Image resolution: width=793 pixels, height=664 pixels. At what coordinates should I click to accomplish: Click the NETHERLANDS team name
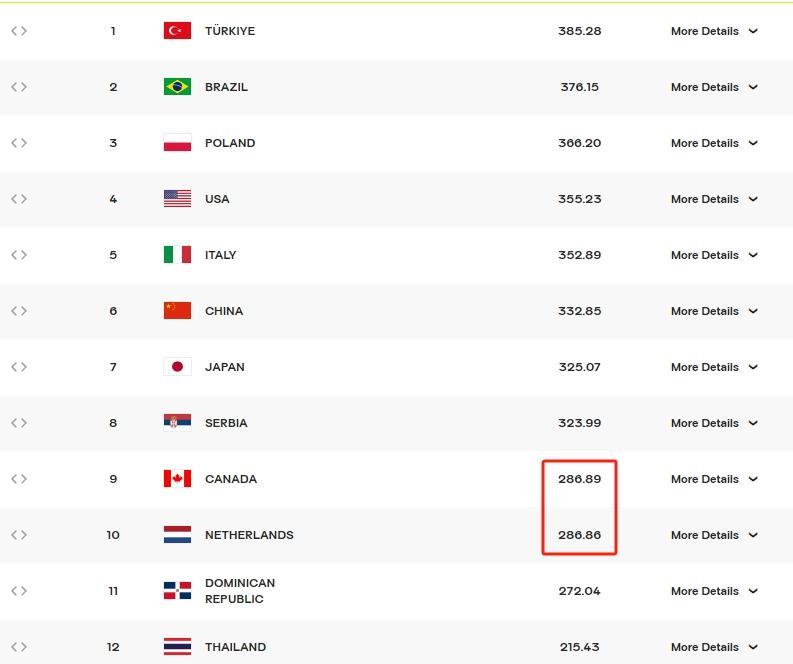pos(249,535)
